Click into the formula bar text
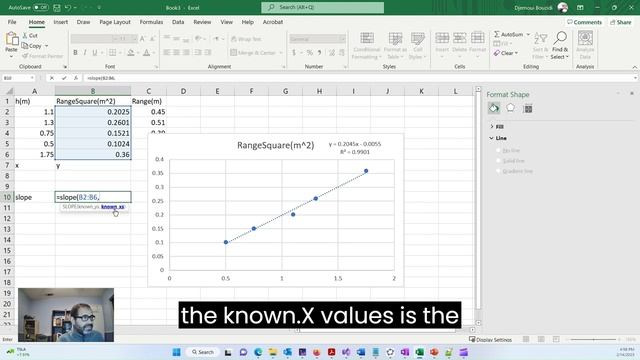 tap(359, 78)
